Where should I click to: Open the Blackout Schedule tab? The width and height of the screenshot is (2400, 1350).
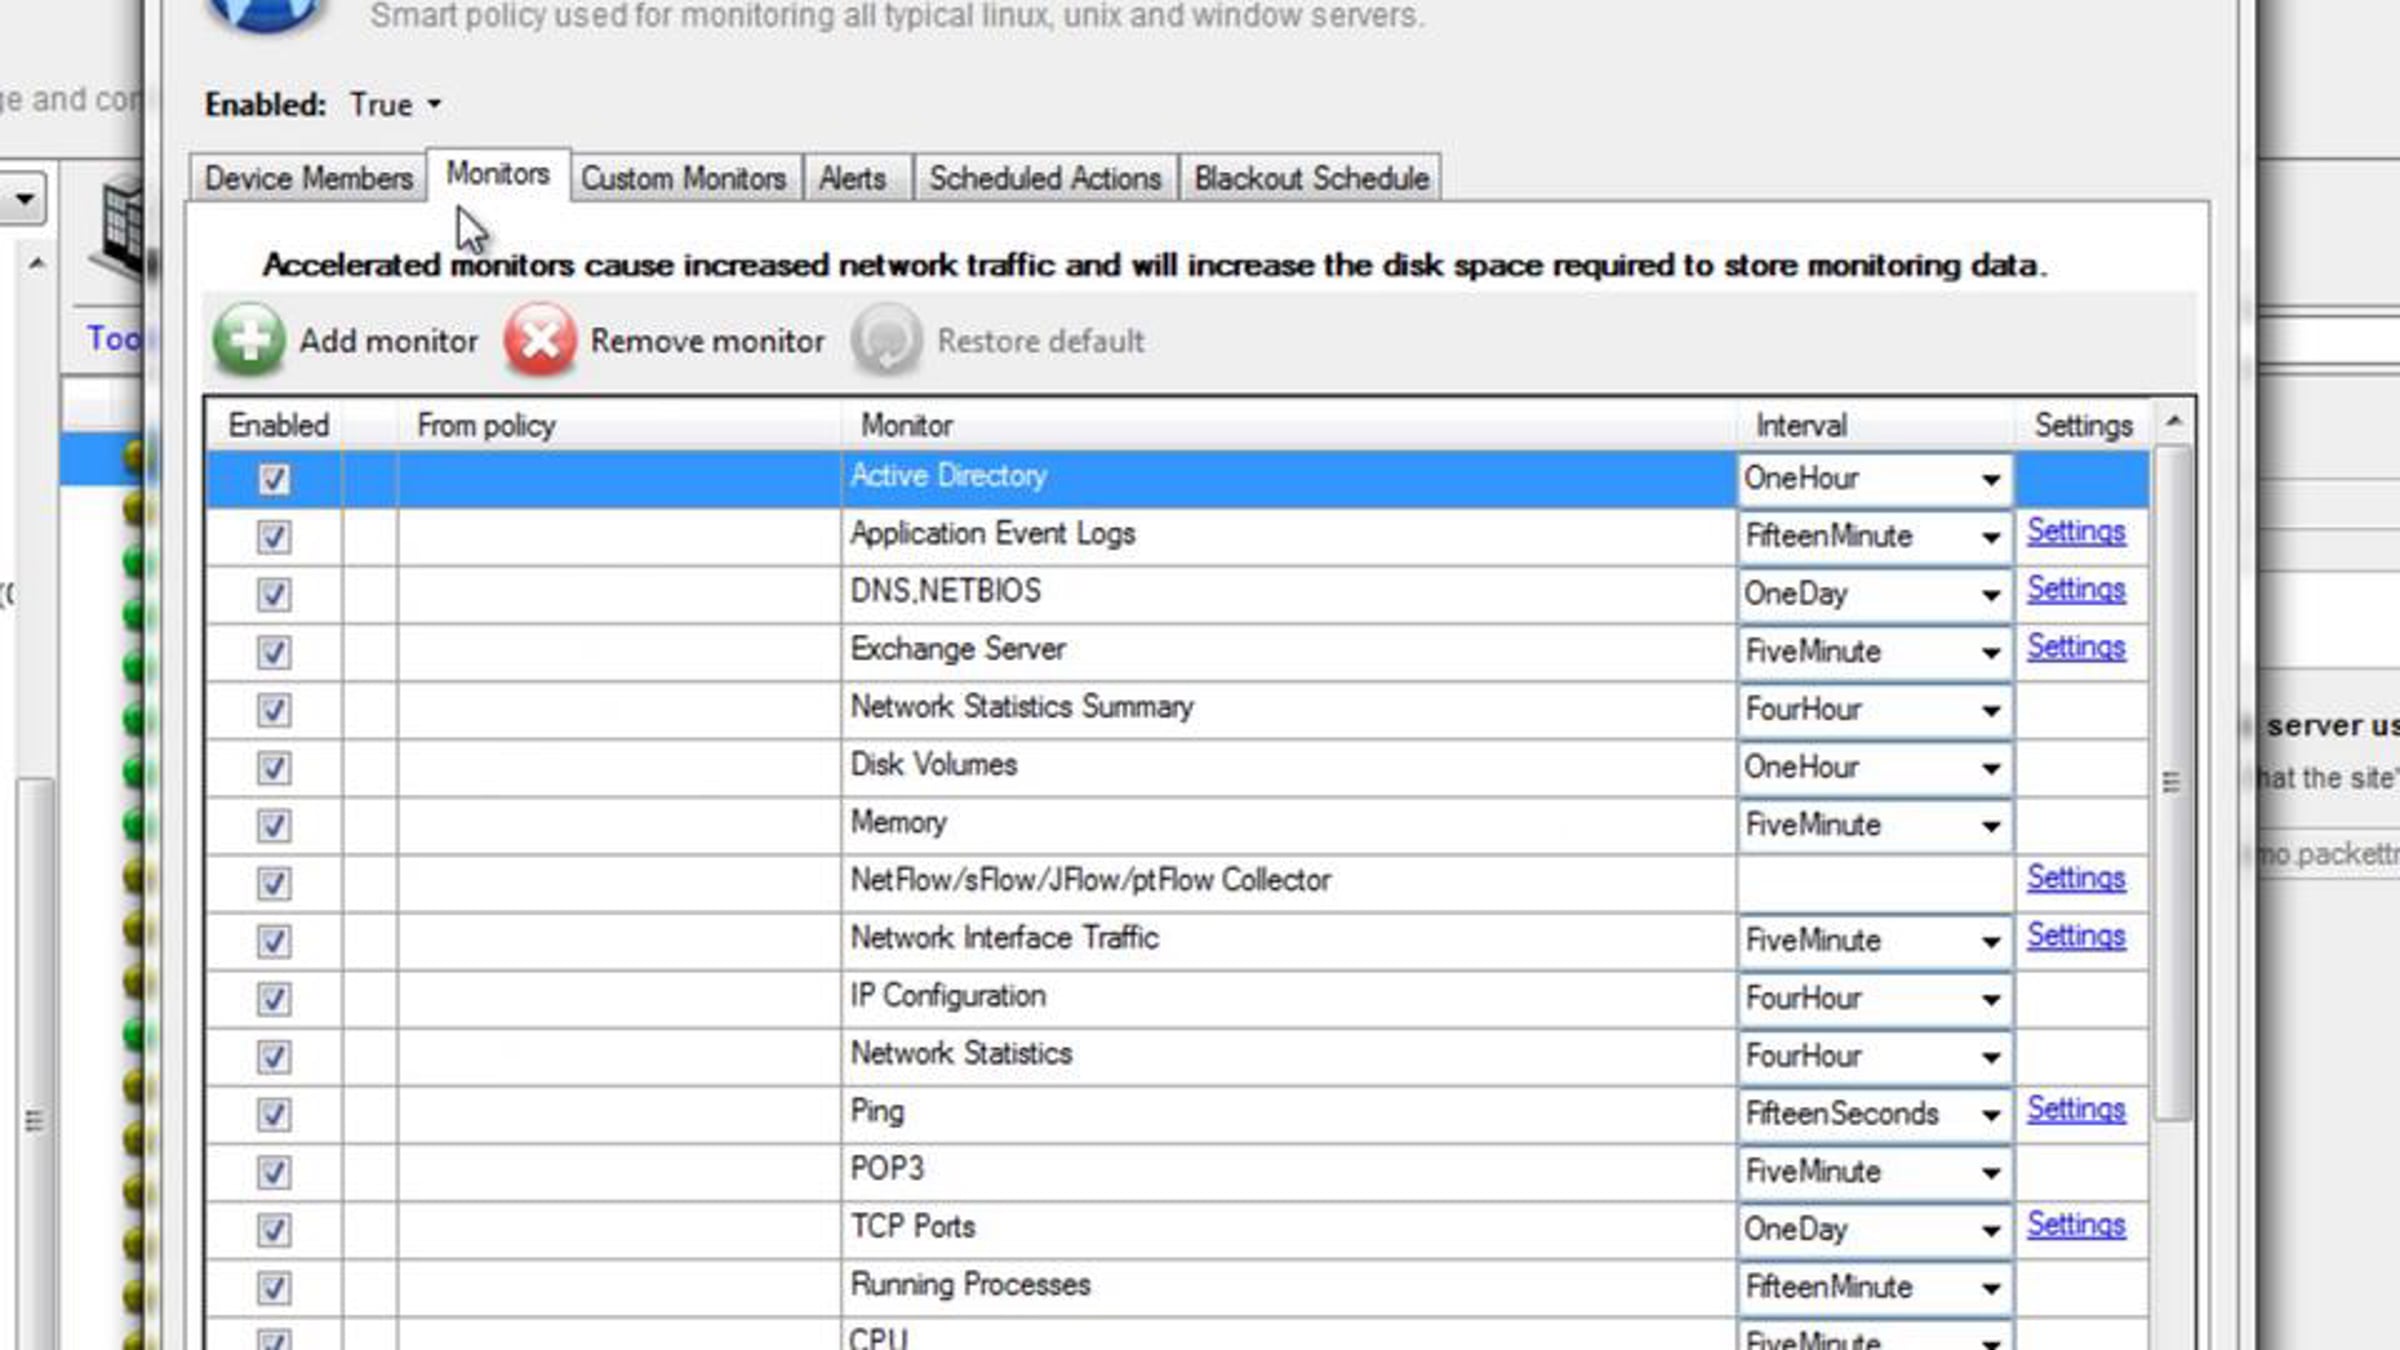coord(1311,179)
